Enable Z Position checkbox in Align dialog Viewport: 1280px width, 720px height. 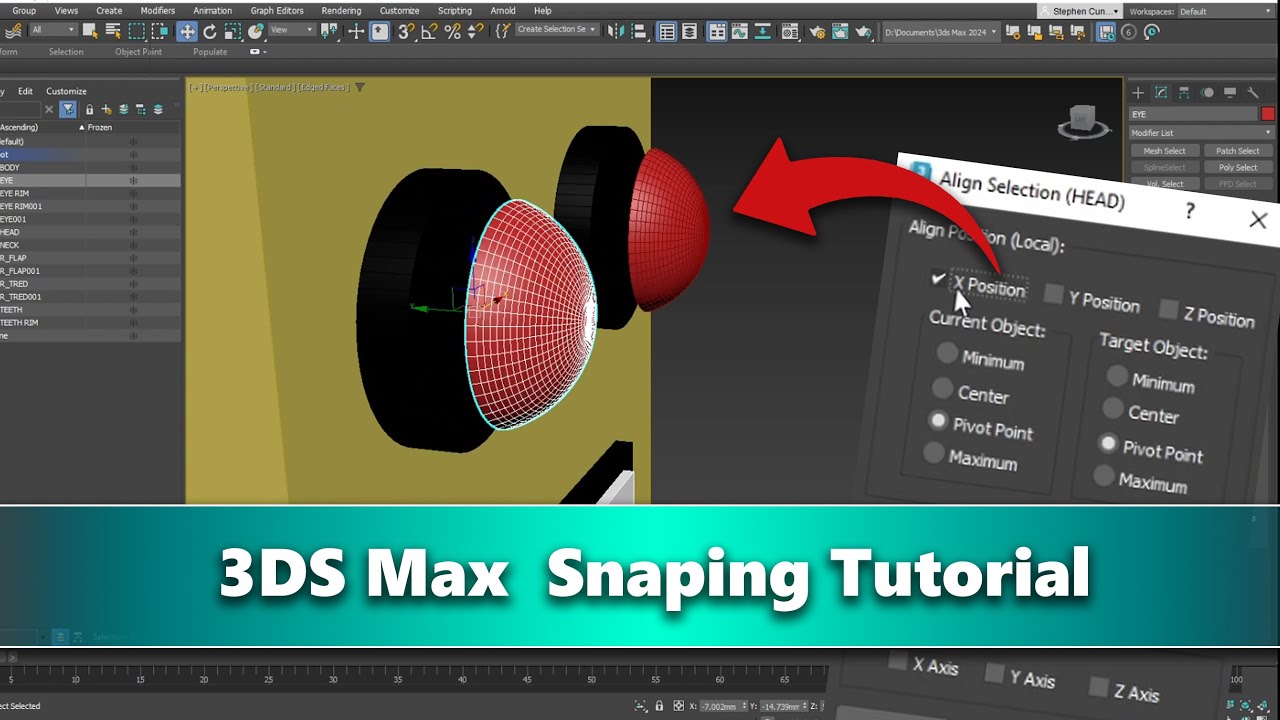[x=1168, y=308]
